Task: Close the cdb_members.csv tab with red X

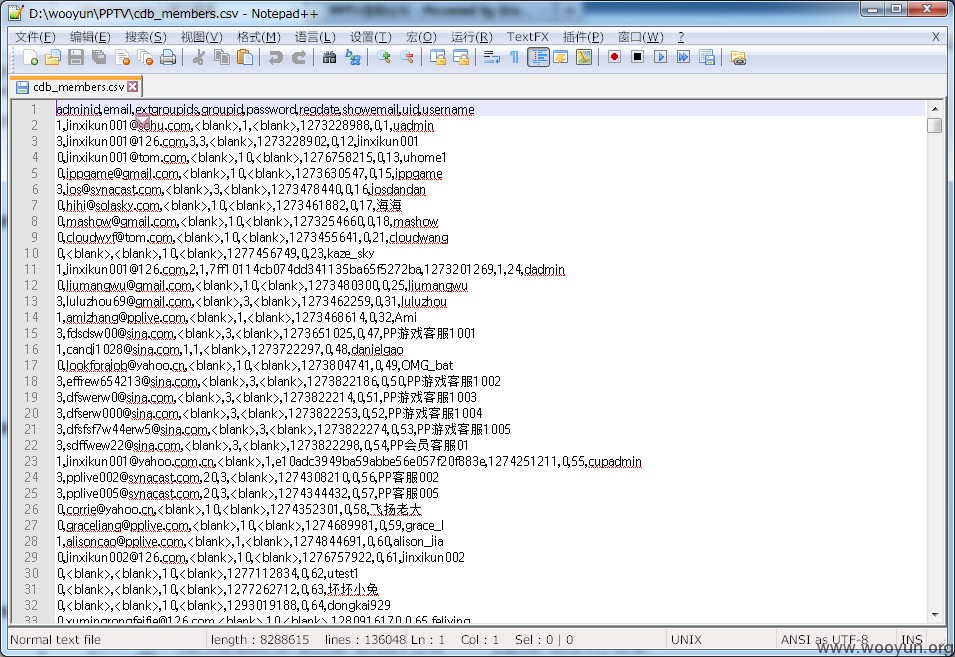Action: (132, 87)
